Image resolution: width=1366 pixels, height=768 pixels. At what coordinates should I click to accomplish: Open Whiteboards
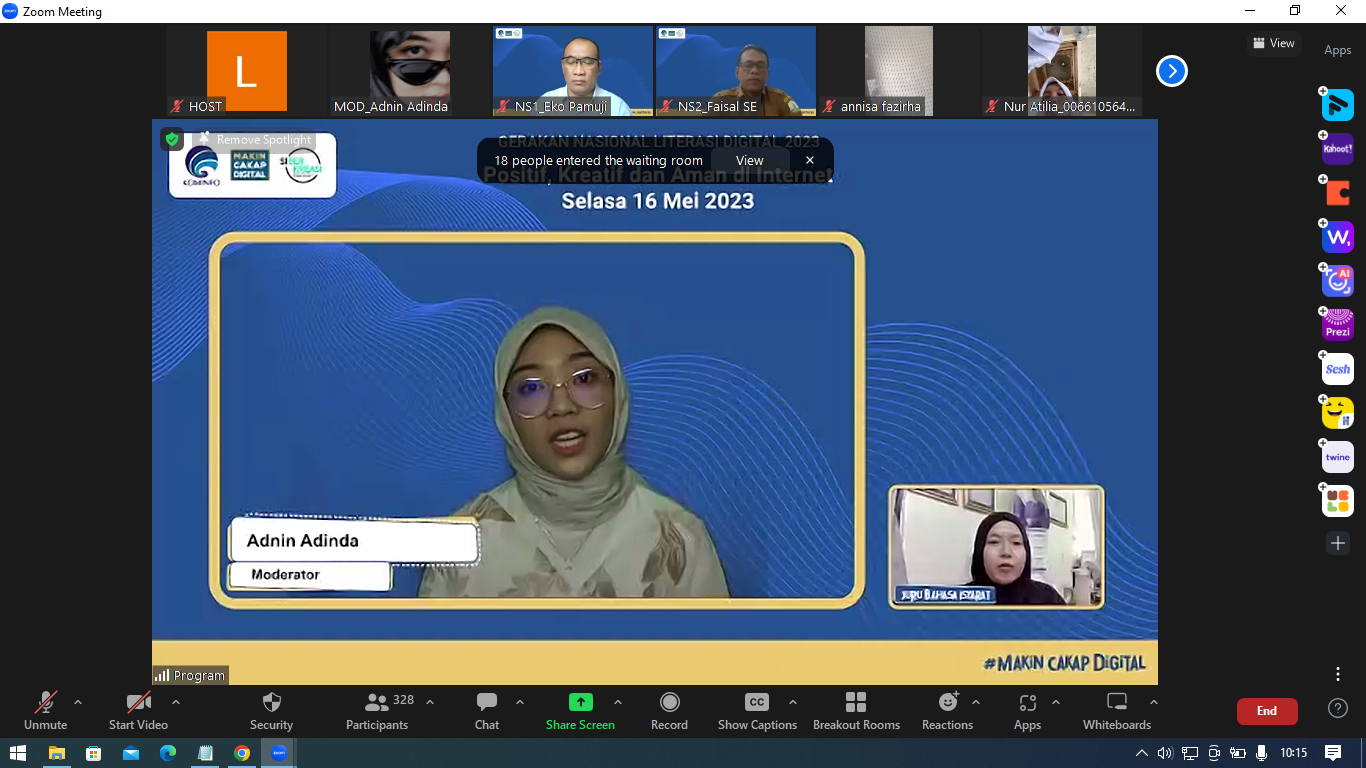(x=1117, y=711)
